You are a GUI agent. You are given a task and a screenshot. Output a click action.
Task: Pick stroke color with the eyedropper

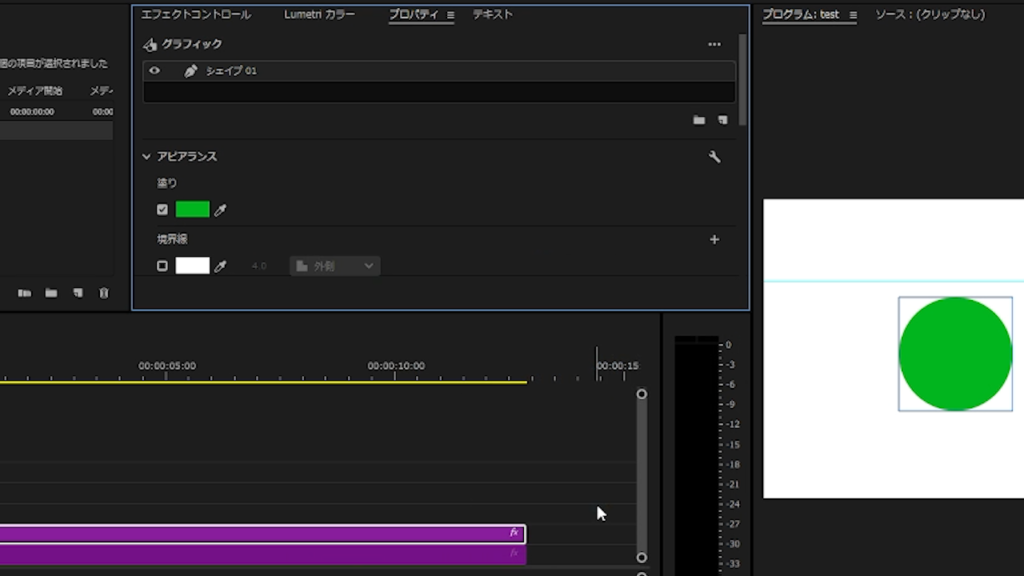tap(221, 266)
